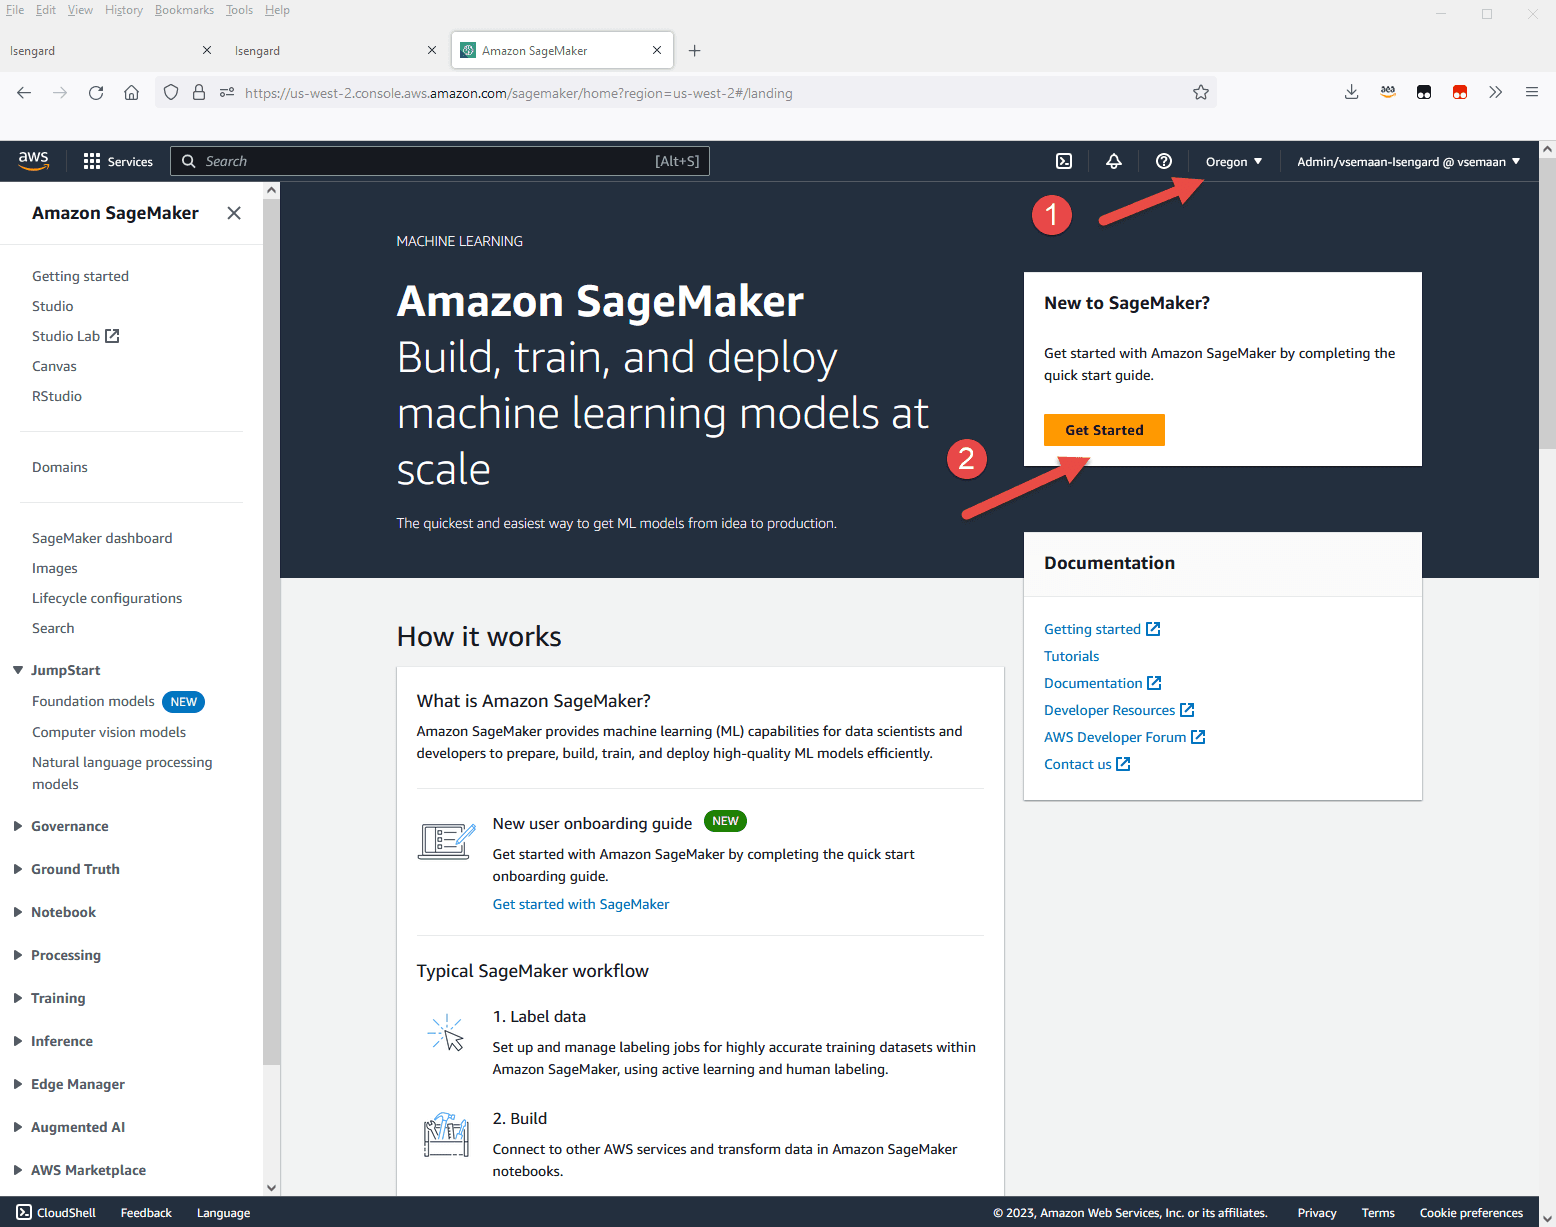Image resolution: width=1556 pixels, height=1227 pixels.
Task: Click the red extension icon in toolbar
Action: [1460, 92]
